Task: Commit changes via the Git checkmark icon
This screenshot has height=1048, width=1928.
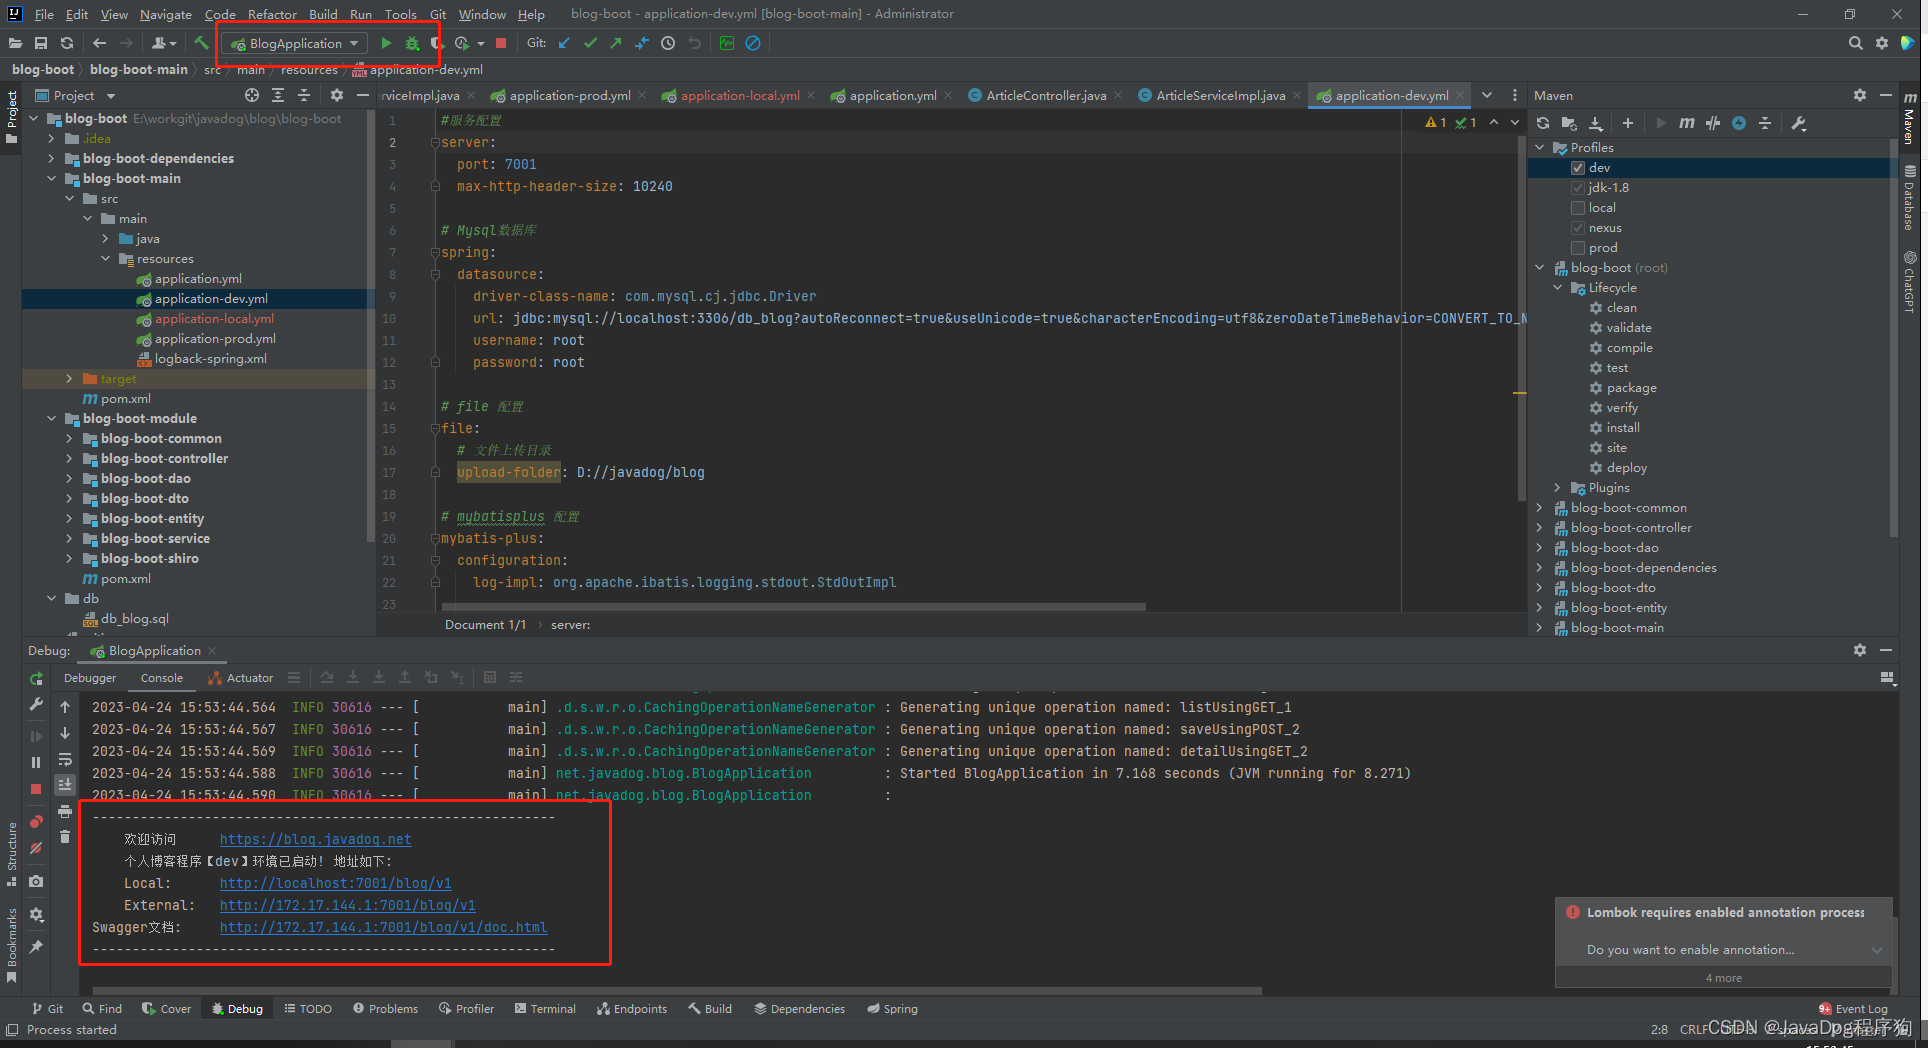Action: click(590, 43)
